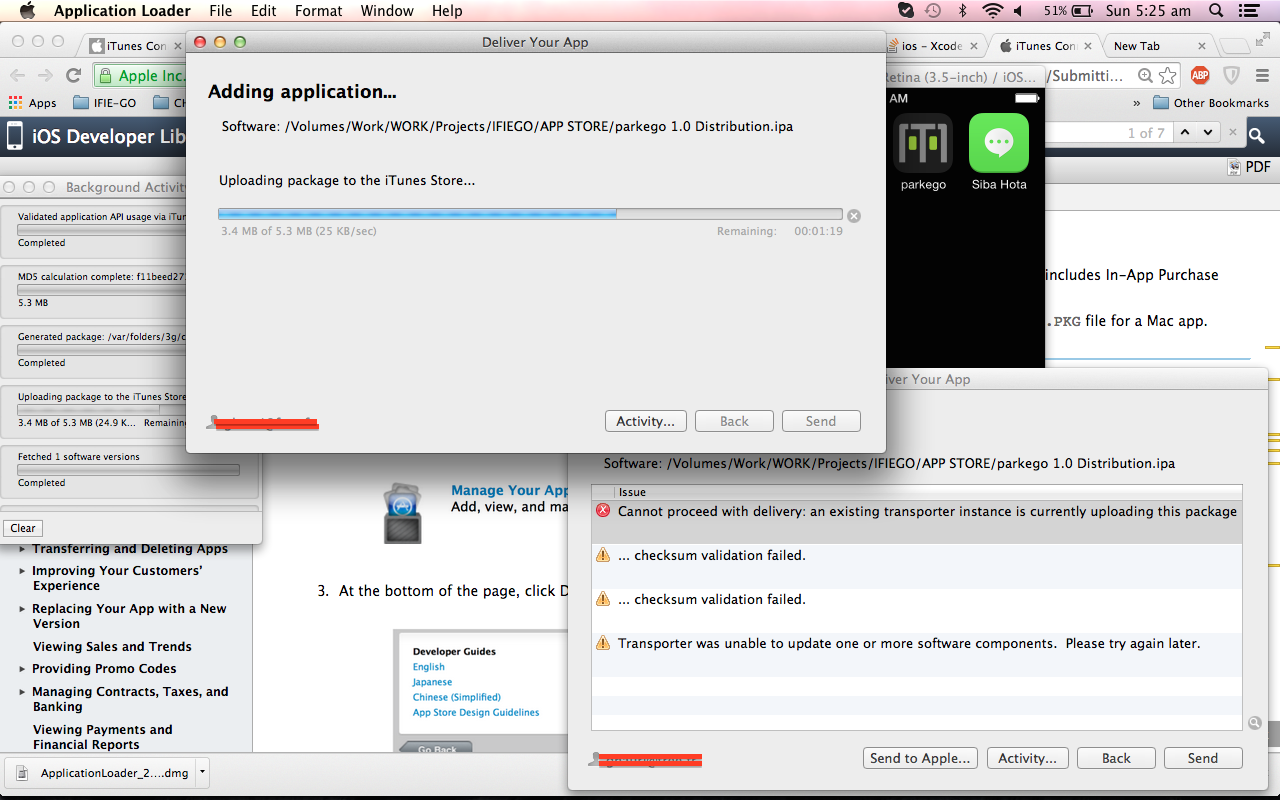The width and height of the screenshot is (1280, 800).
Task: Click the magnifier icon beside the issue list
Action: point(1254,722)
